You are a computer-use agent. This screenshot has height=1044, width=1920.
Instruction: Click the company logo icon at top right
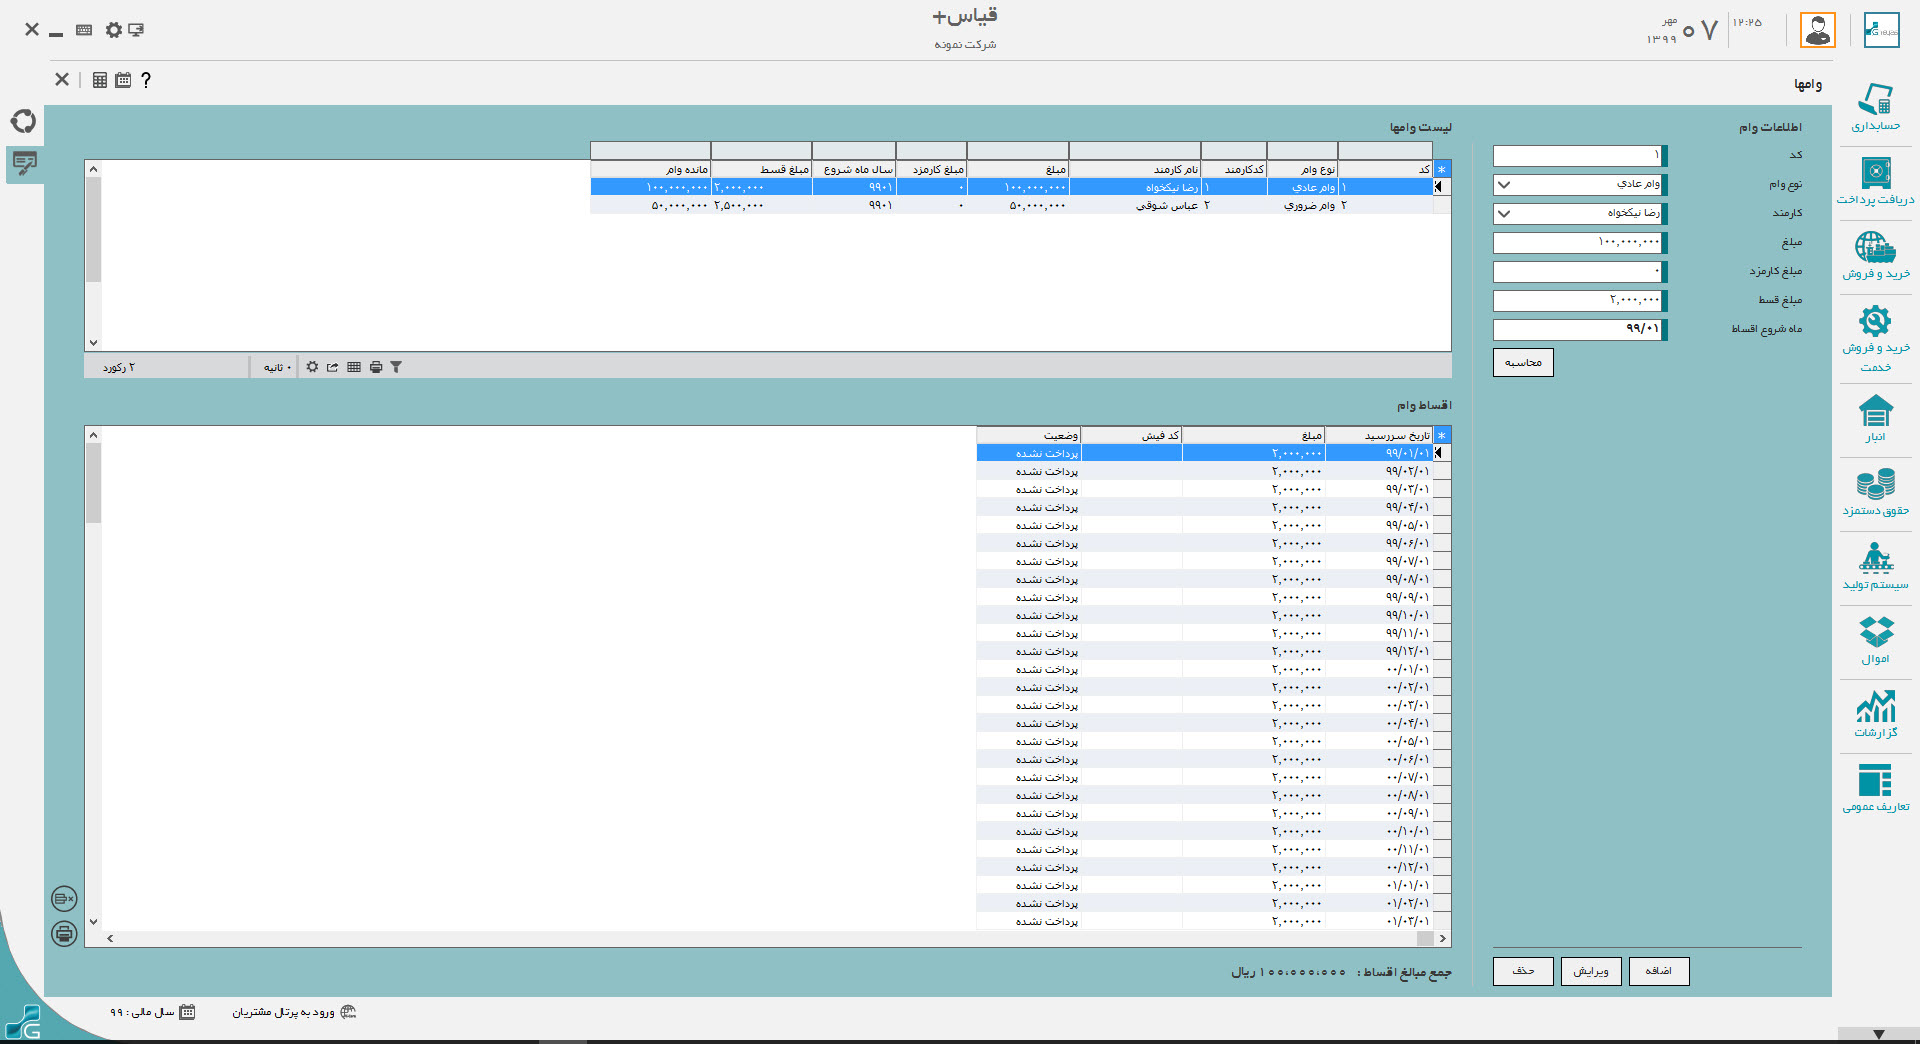[1881, 30]
